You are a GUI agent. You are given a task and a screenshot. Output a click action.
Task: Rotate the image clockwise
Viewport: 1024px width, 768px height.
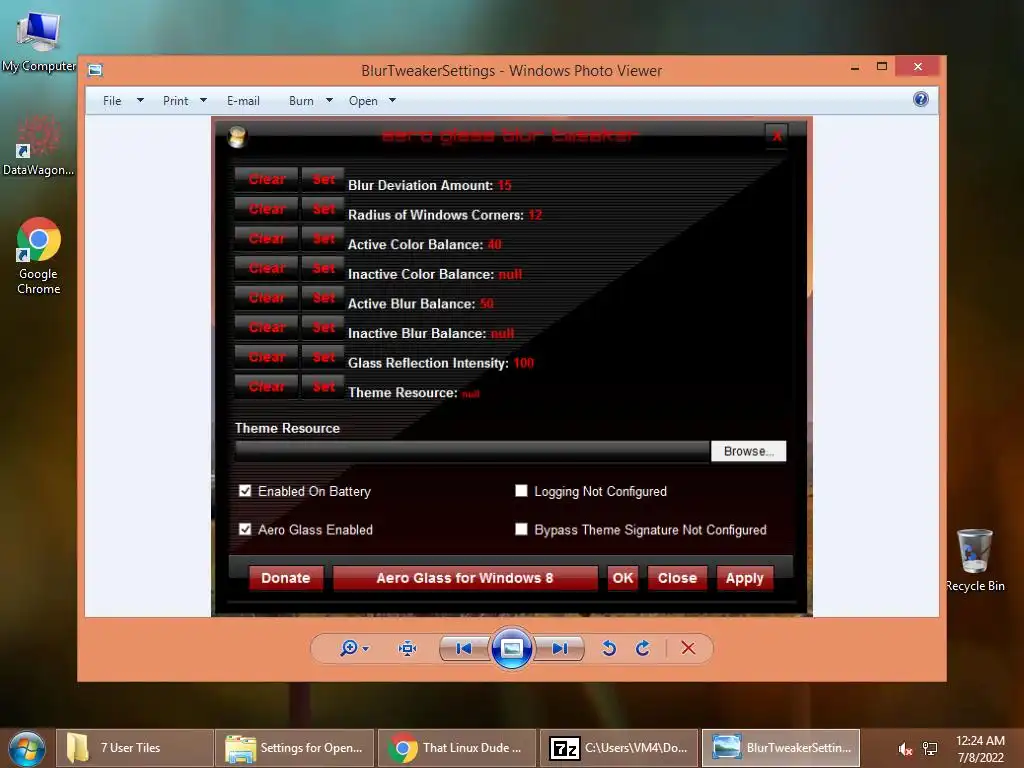pyautogui.click(x=643, y=648)
